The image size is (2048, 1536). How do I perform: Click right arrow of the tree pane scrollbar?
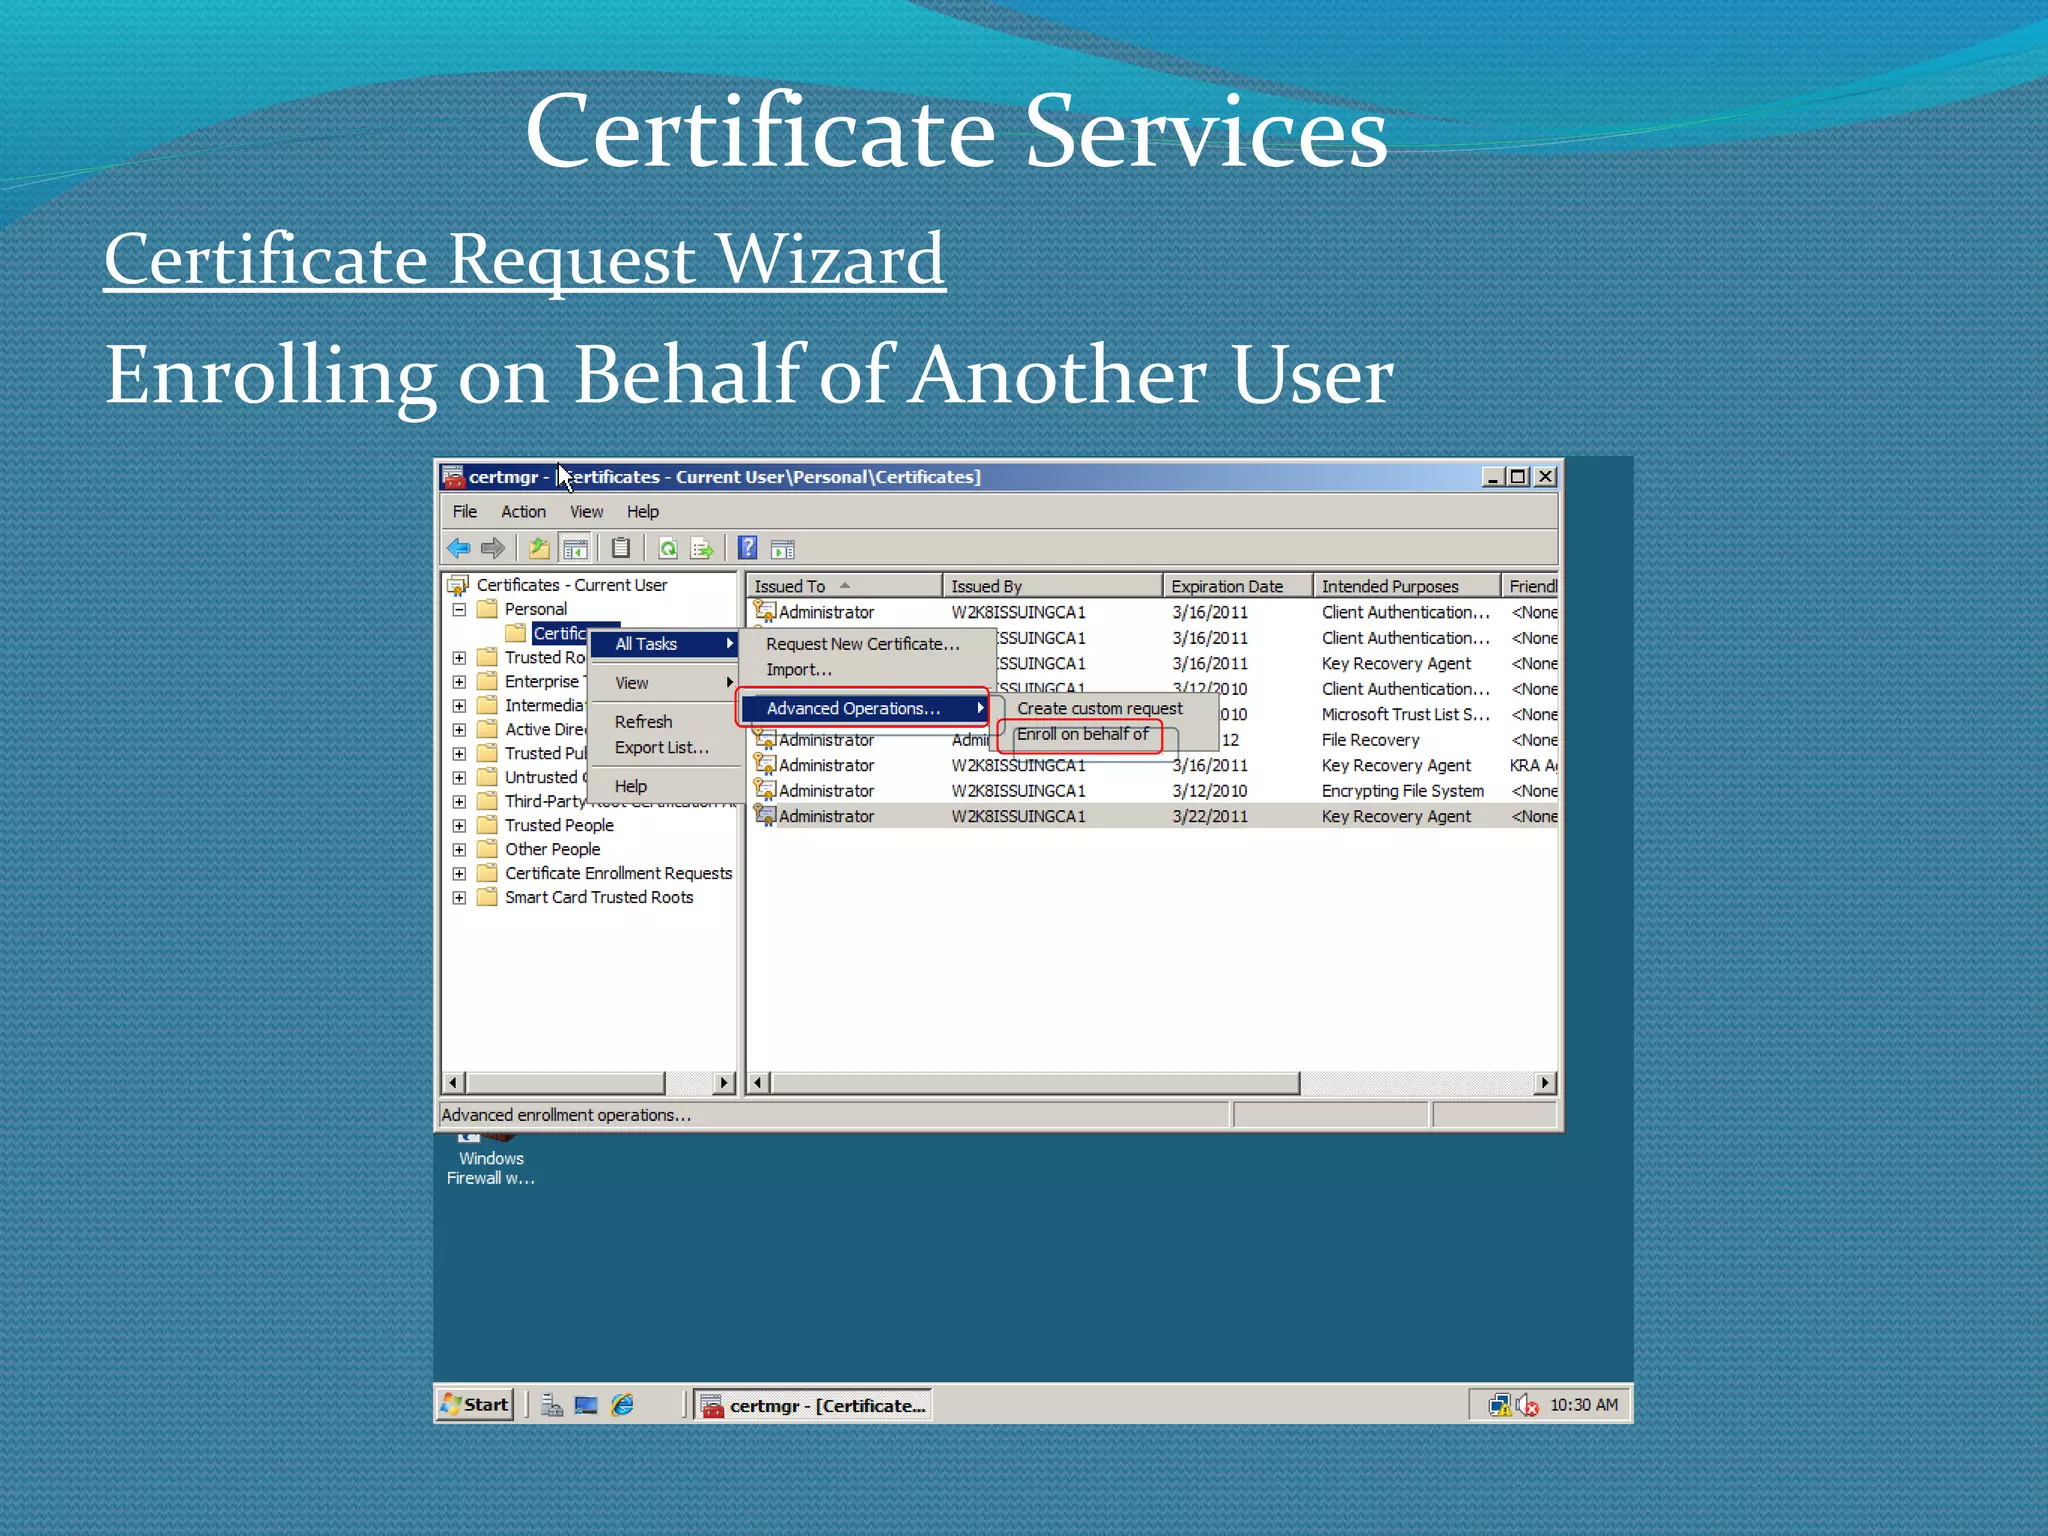pos(724,1082)
